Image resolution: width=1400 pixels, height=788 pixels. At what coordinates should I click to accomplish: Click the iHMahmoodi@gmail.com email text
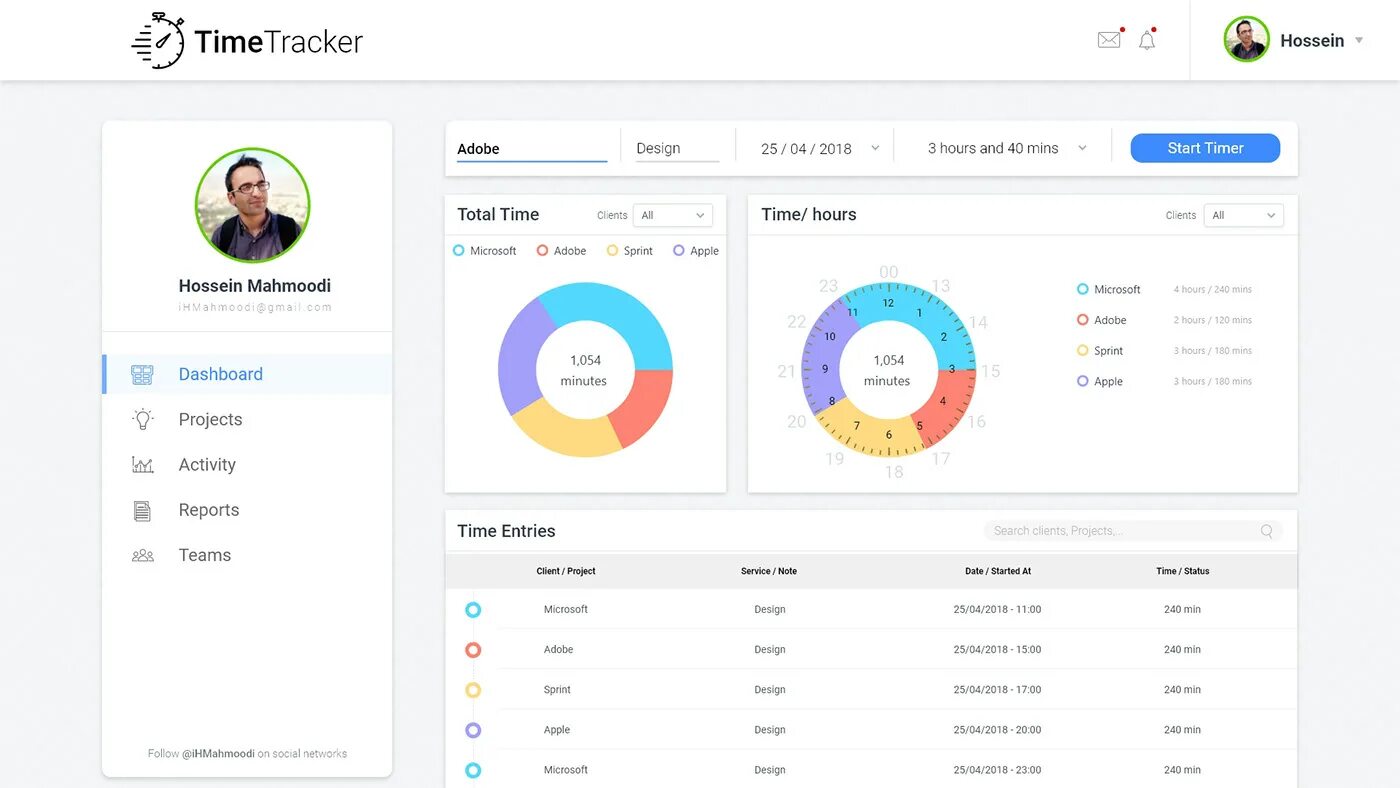pos(255,308)
